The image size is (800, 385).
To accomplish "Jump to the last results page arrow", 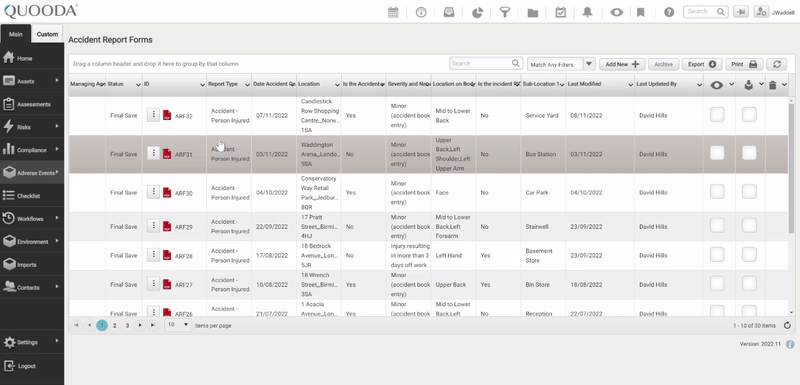I will (153, 325).
